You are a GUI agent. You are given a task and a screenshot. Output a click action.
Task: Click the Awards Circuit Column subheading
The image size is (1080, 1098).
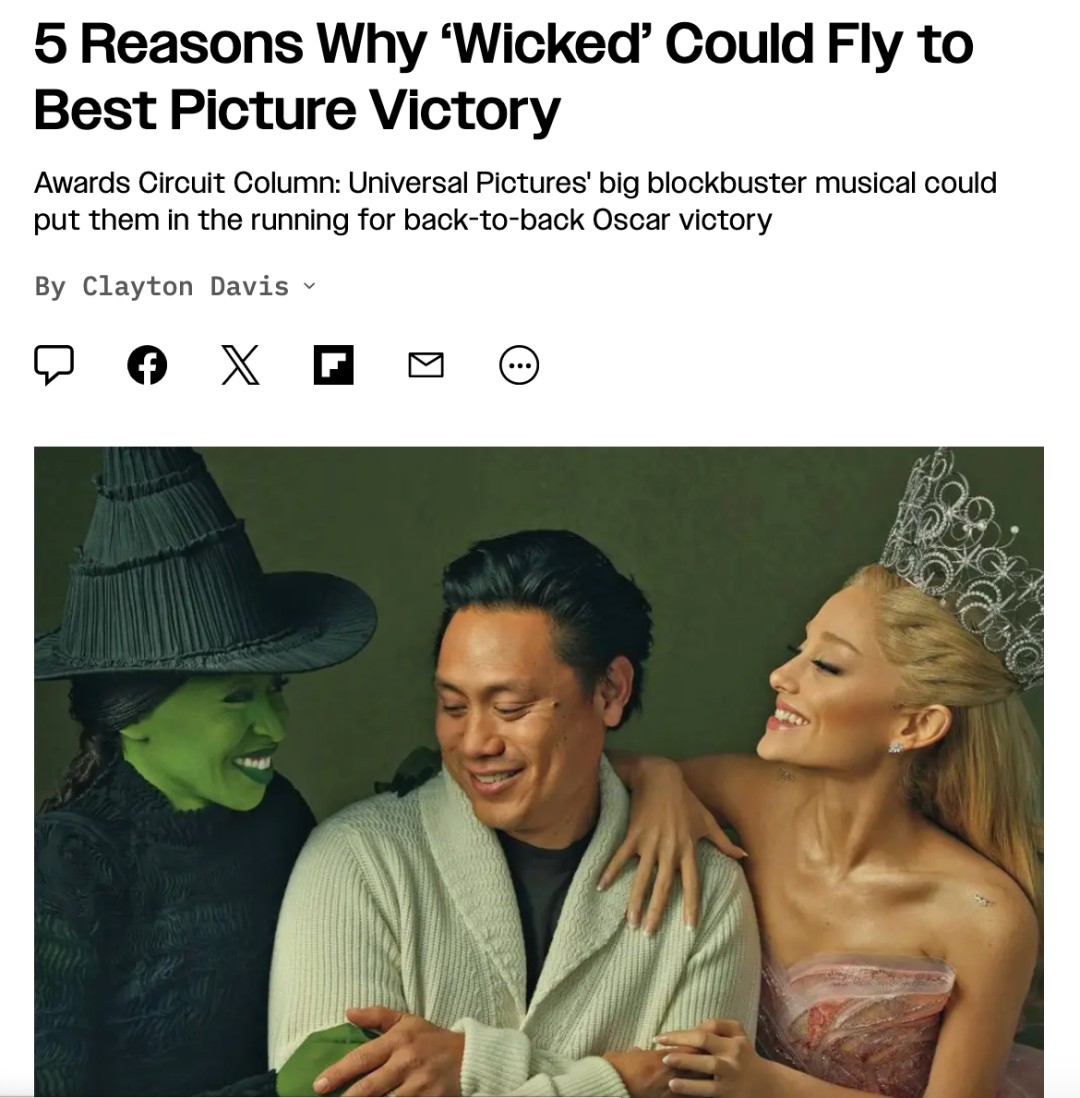515,183
